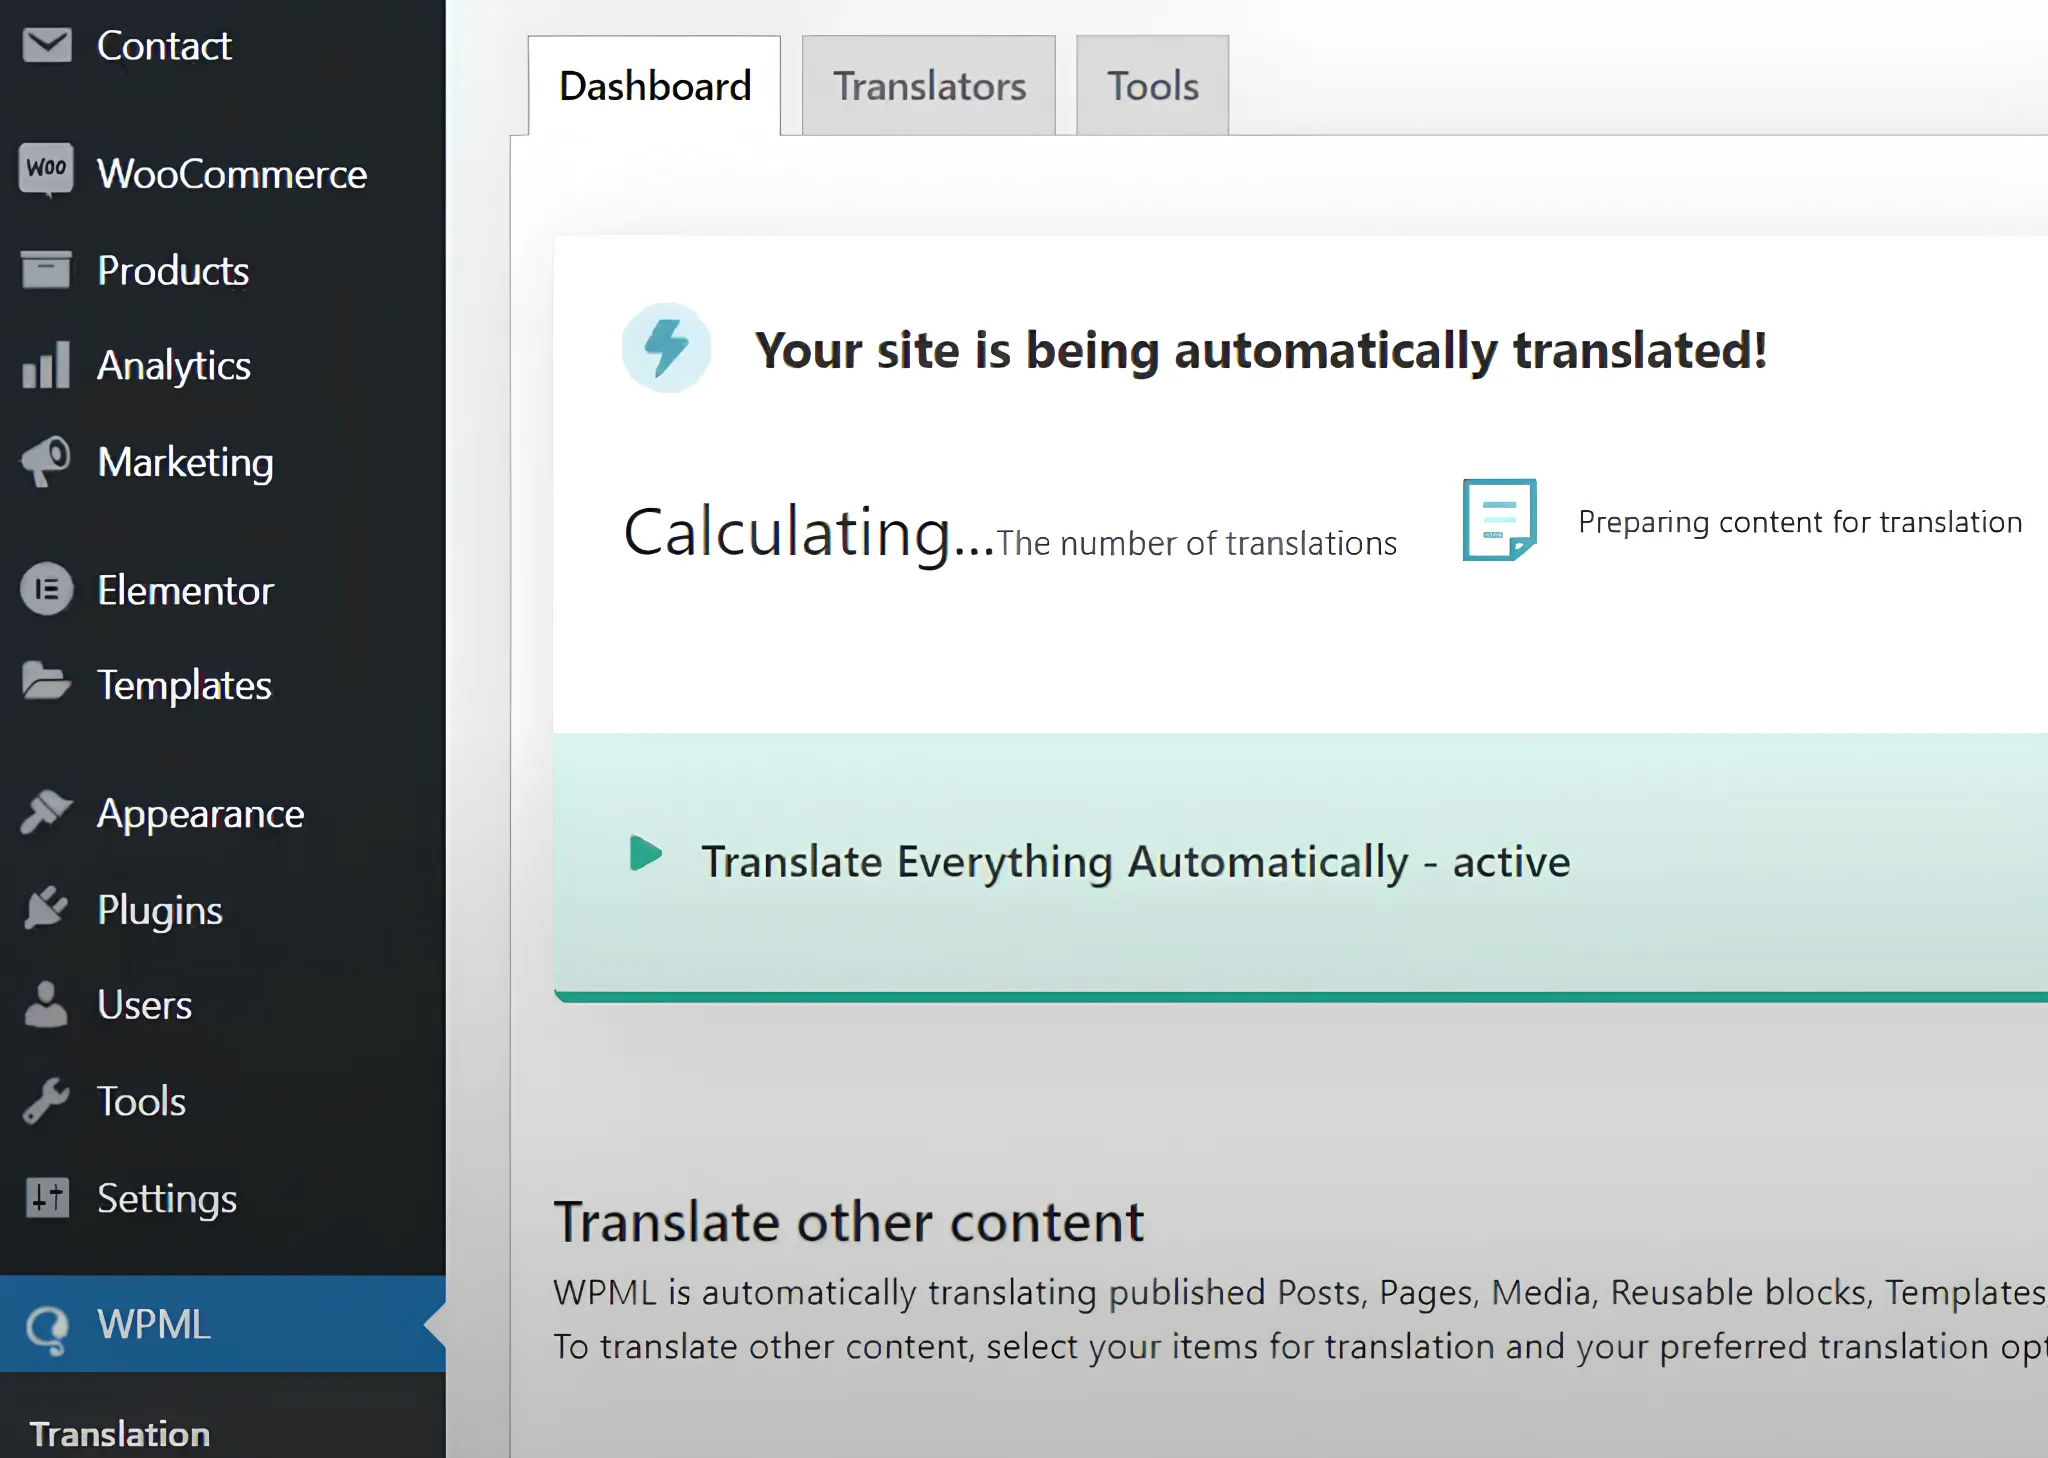2048x1458 pixels.
Task: Select the Elementor sidebar icon
Action: tap(46, 589)
